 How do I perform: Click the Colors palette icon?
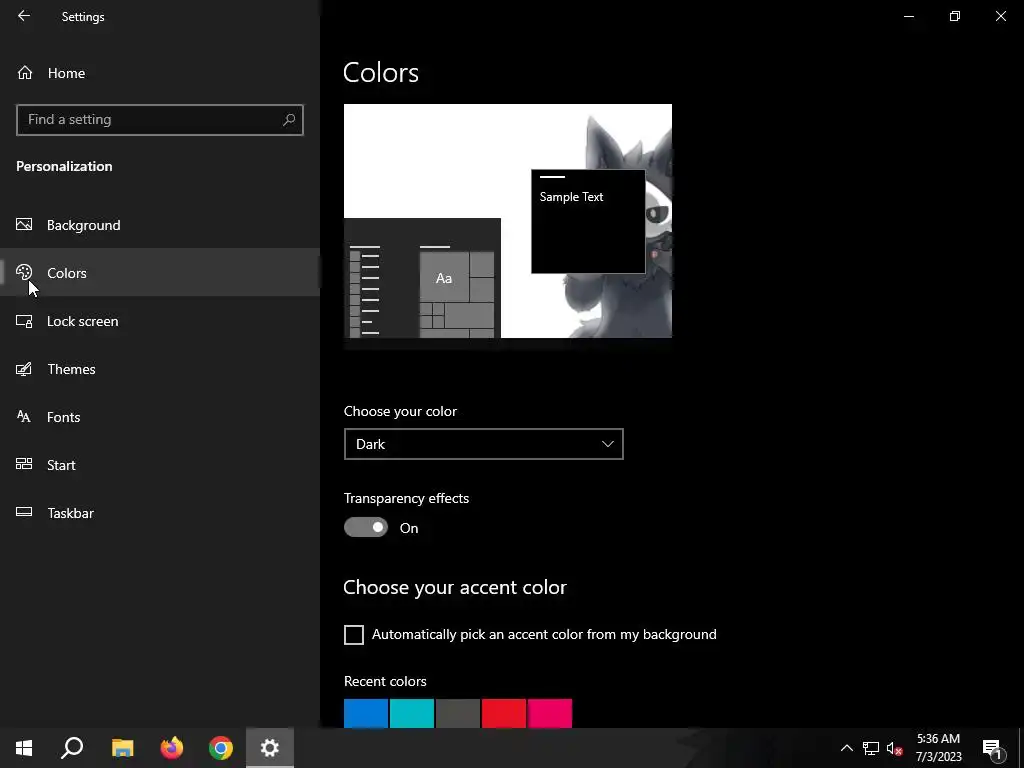(x=24, y=272)
